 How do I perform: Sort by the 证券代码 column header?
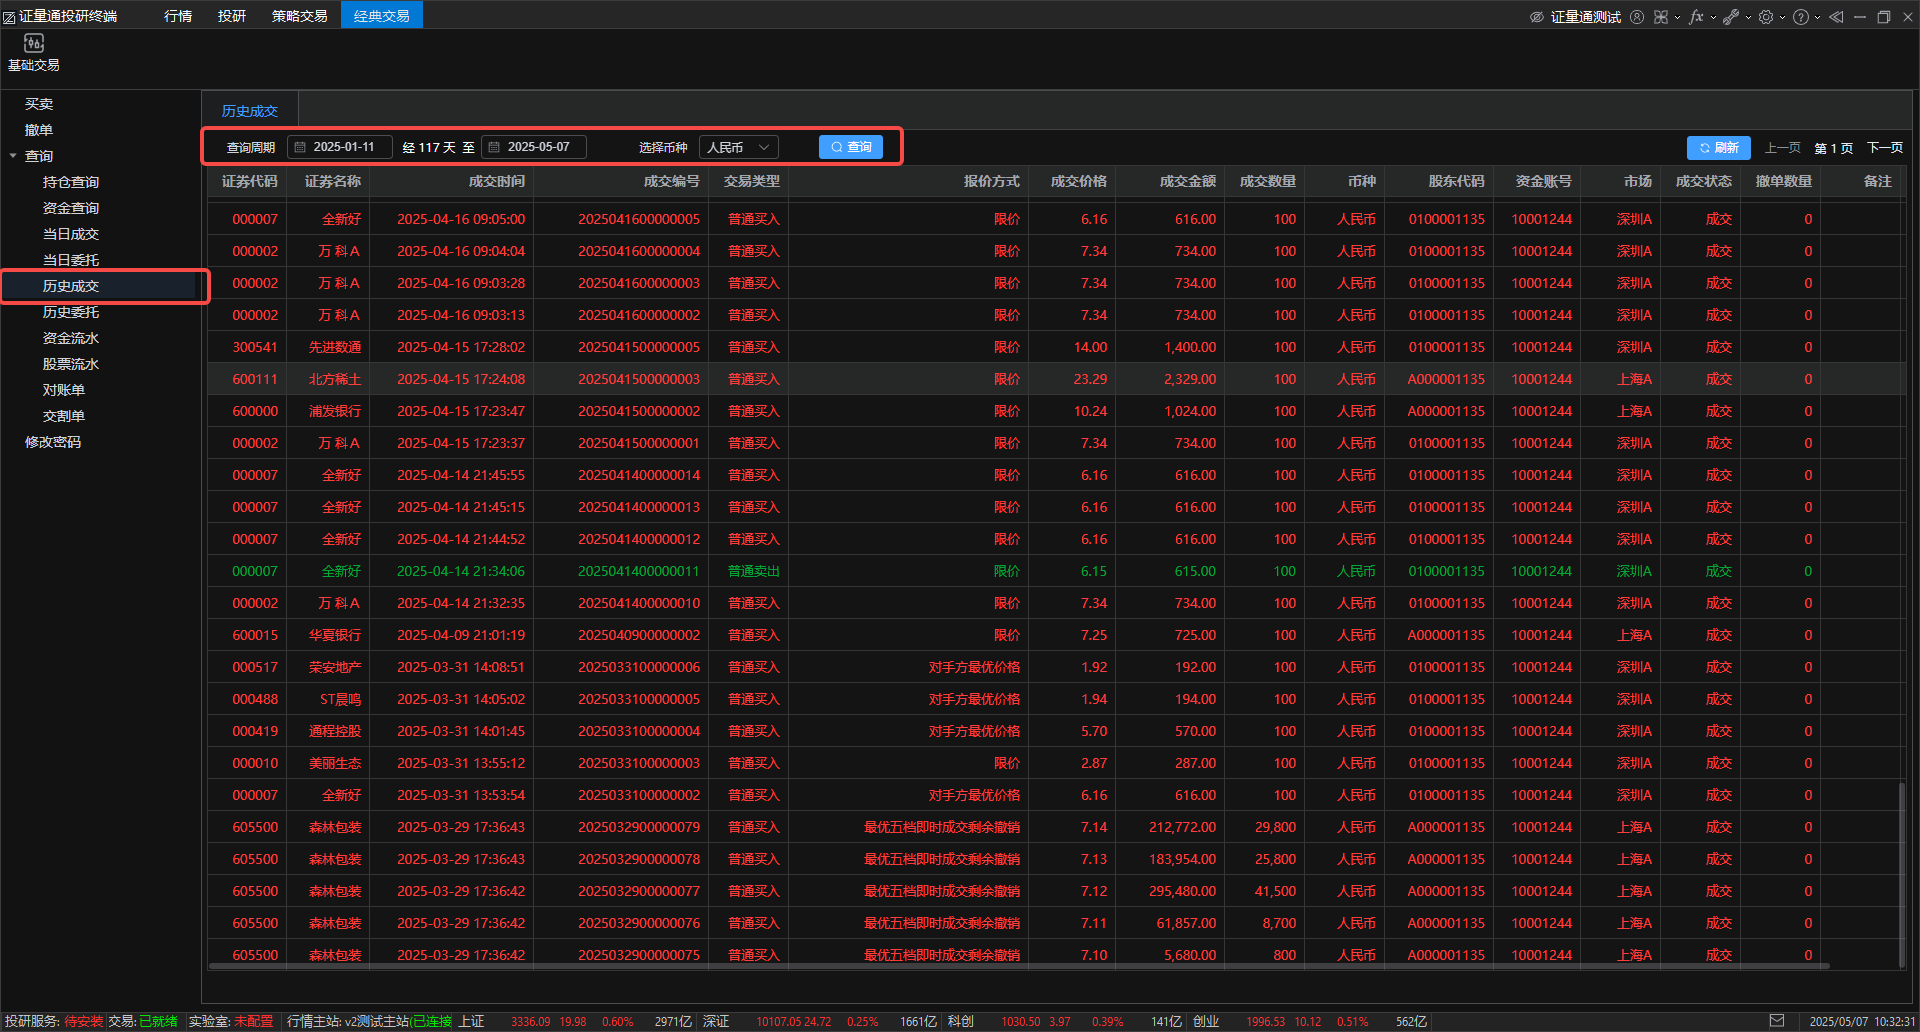[250, 181]
